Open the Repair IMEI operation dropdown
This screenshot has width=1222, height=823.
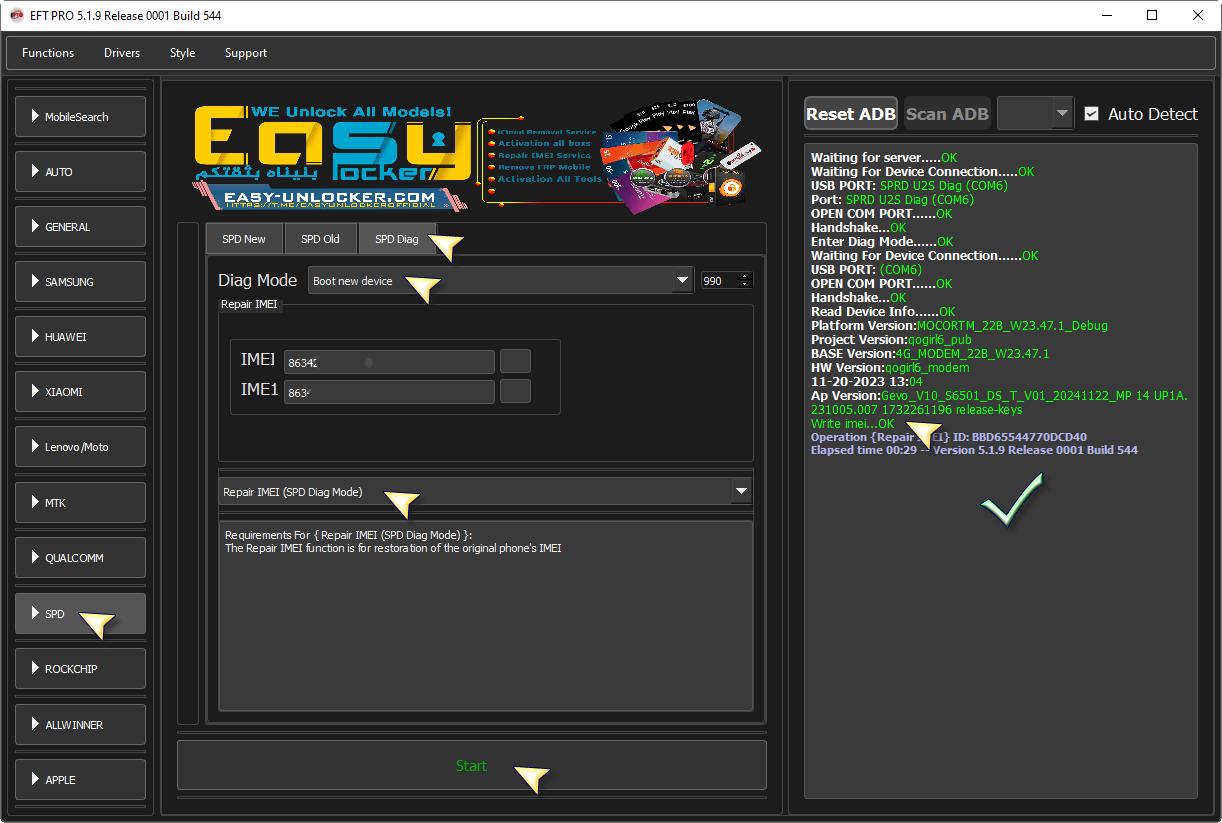click(x=485, y=491)
